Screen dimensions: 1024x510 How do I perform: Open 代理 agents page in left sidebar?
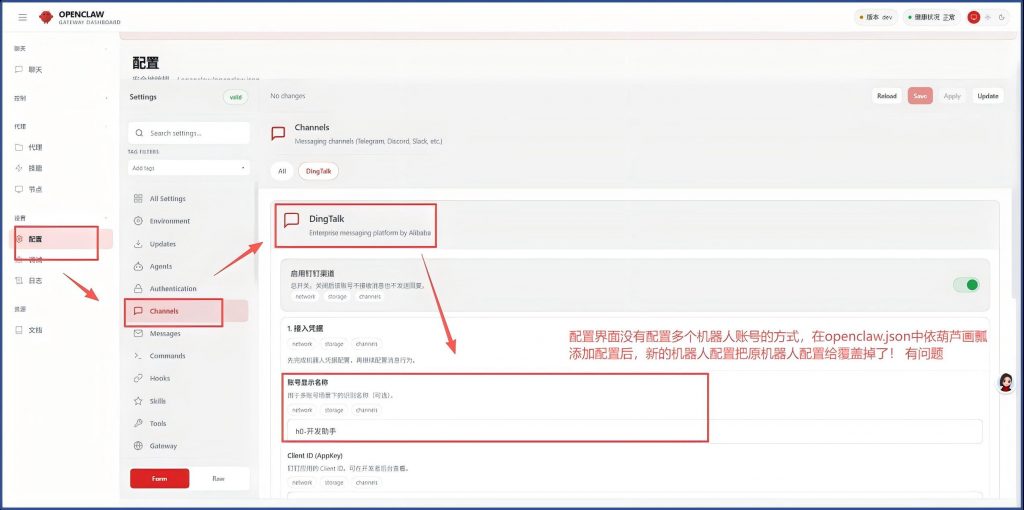tap(35, 147)
